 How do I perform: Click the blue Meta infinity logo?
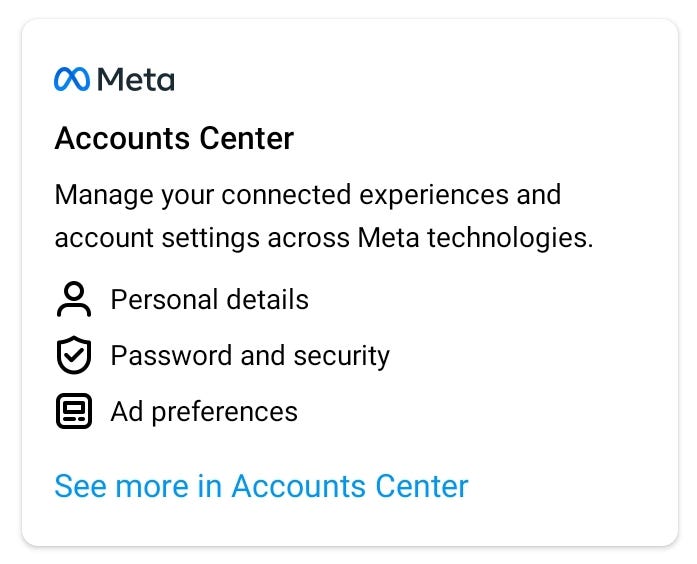[x=72, y=80]
